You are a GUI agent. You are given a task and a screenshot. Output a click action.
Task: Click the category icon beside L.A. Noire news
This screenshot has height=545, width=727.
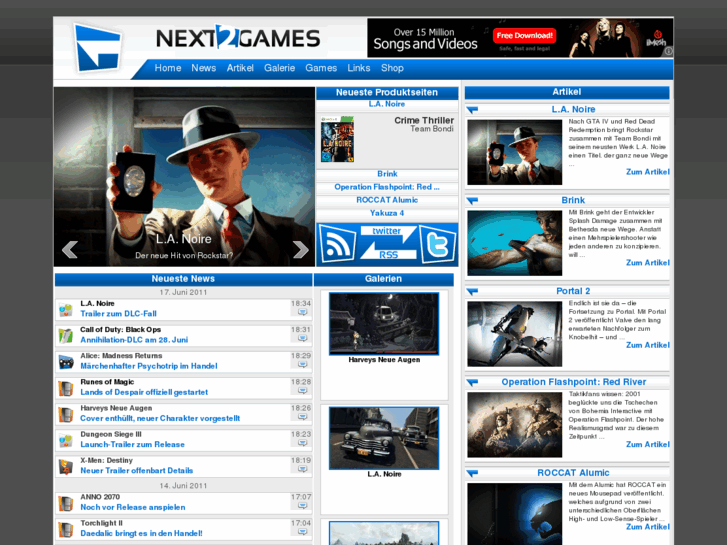tap(66, 310)
